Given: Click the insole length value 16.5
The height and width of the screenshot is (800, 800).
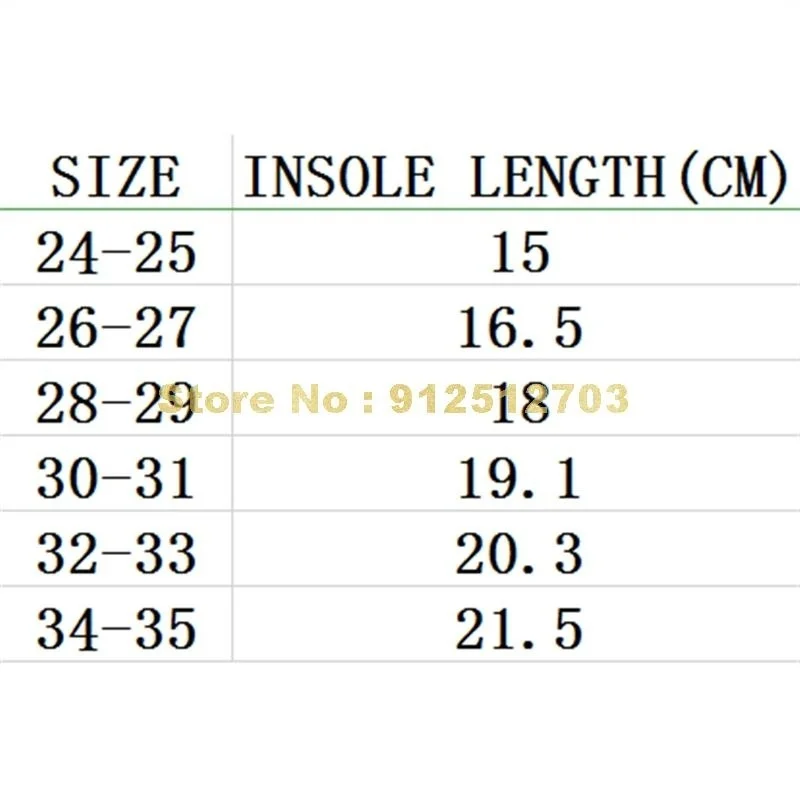Looking at the screenshot, I should (520, 329).
